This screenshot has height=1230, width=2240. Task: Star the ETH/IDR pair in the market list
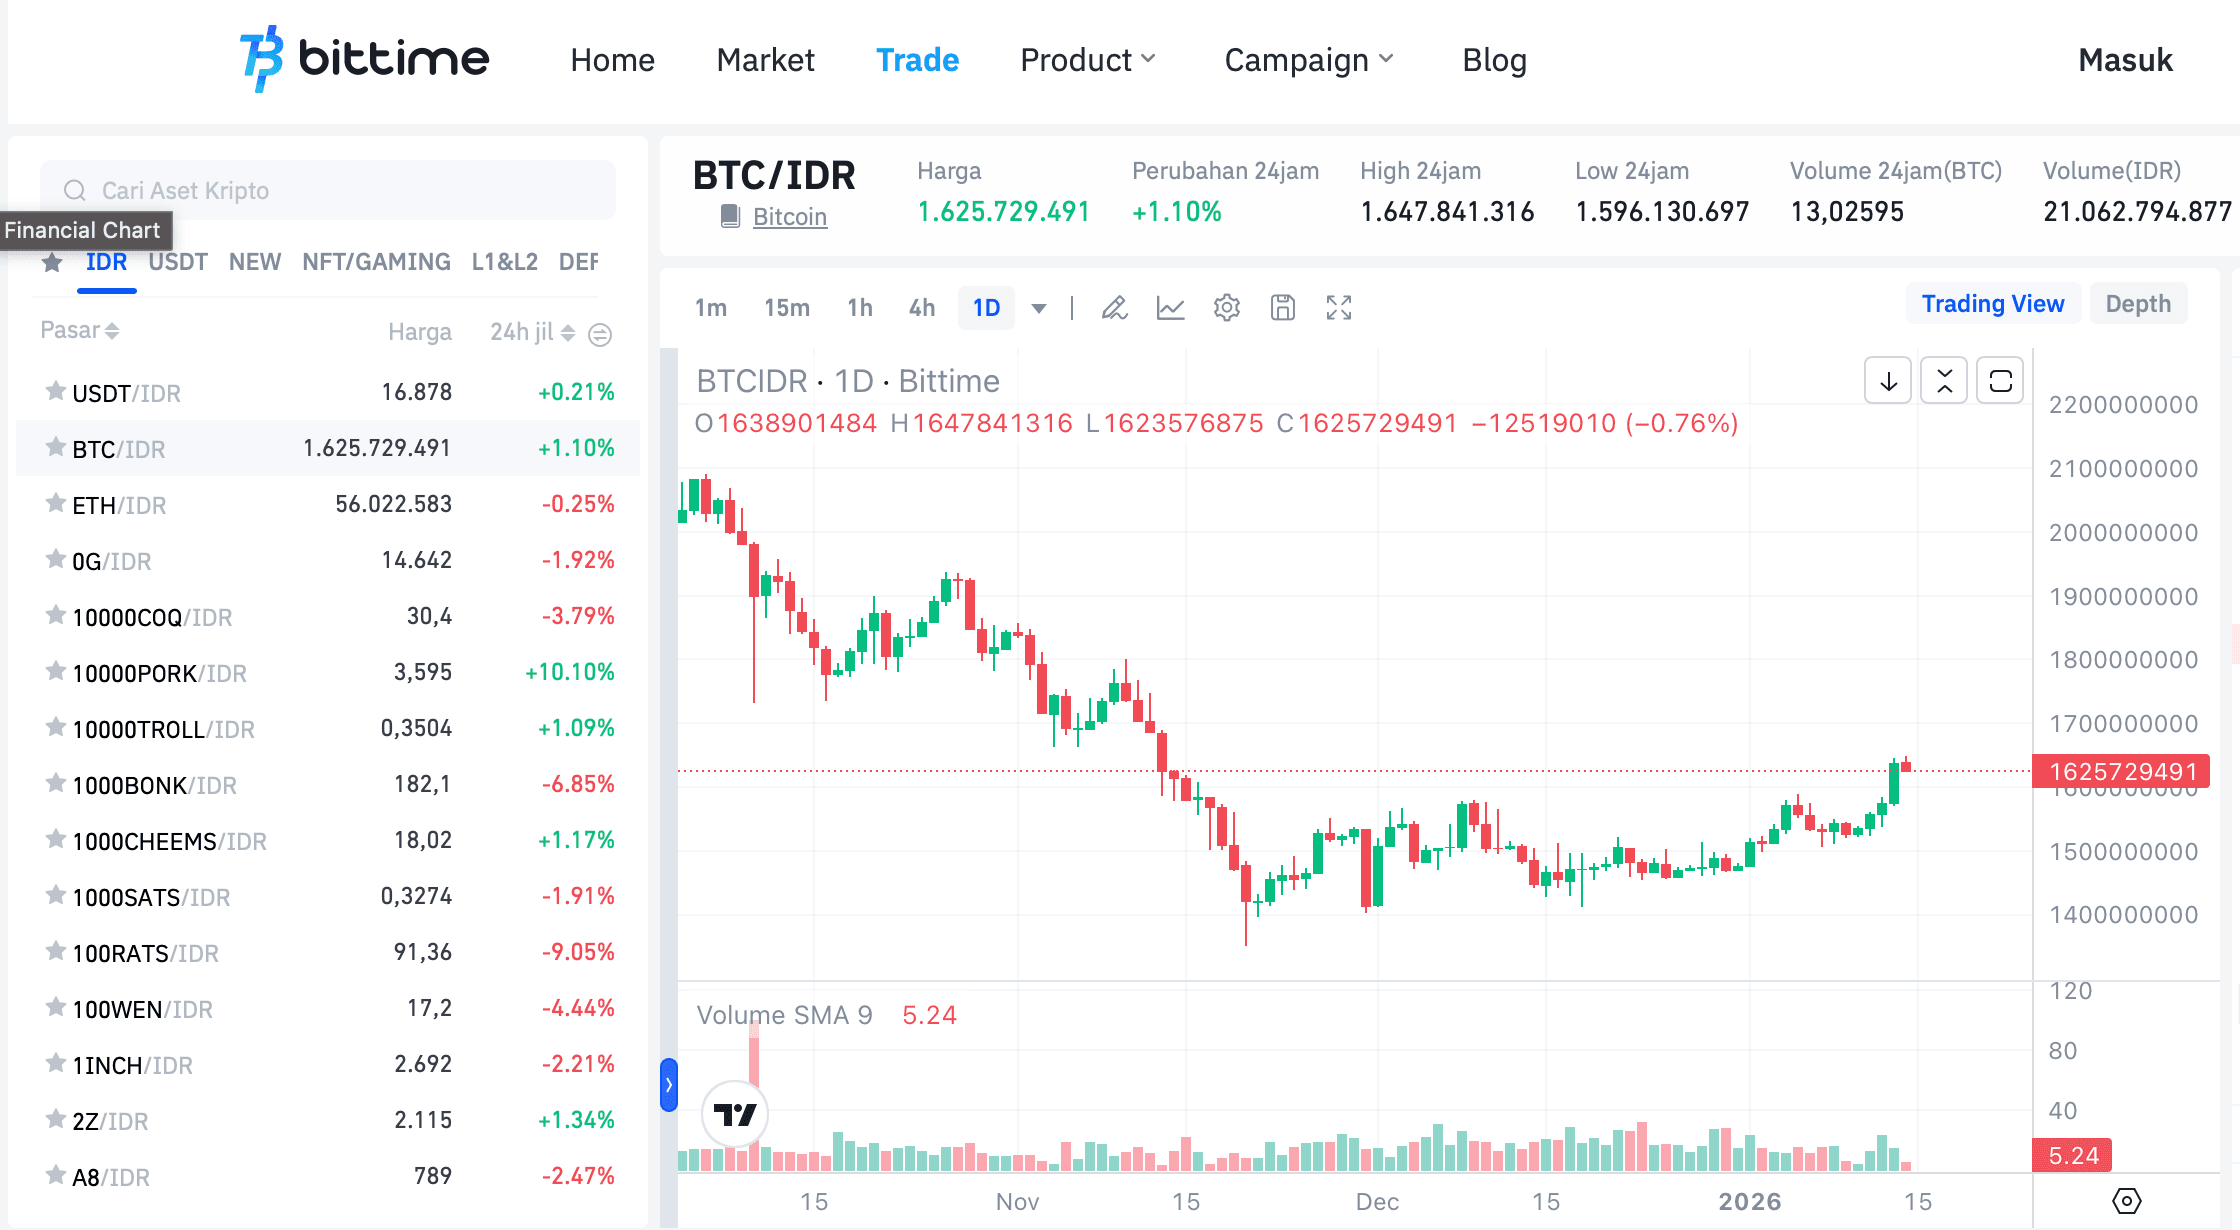55,504
